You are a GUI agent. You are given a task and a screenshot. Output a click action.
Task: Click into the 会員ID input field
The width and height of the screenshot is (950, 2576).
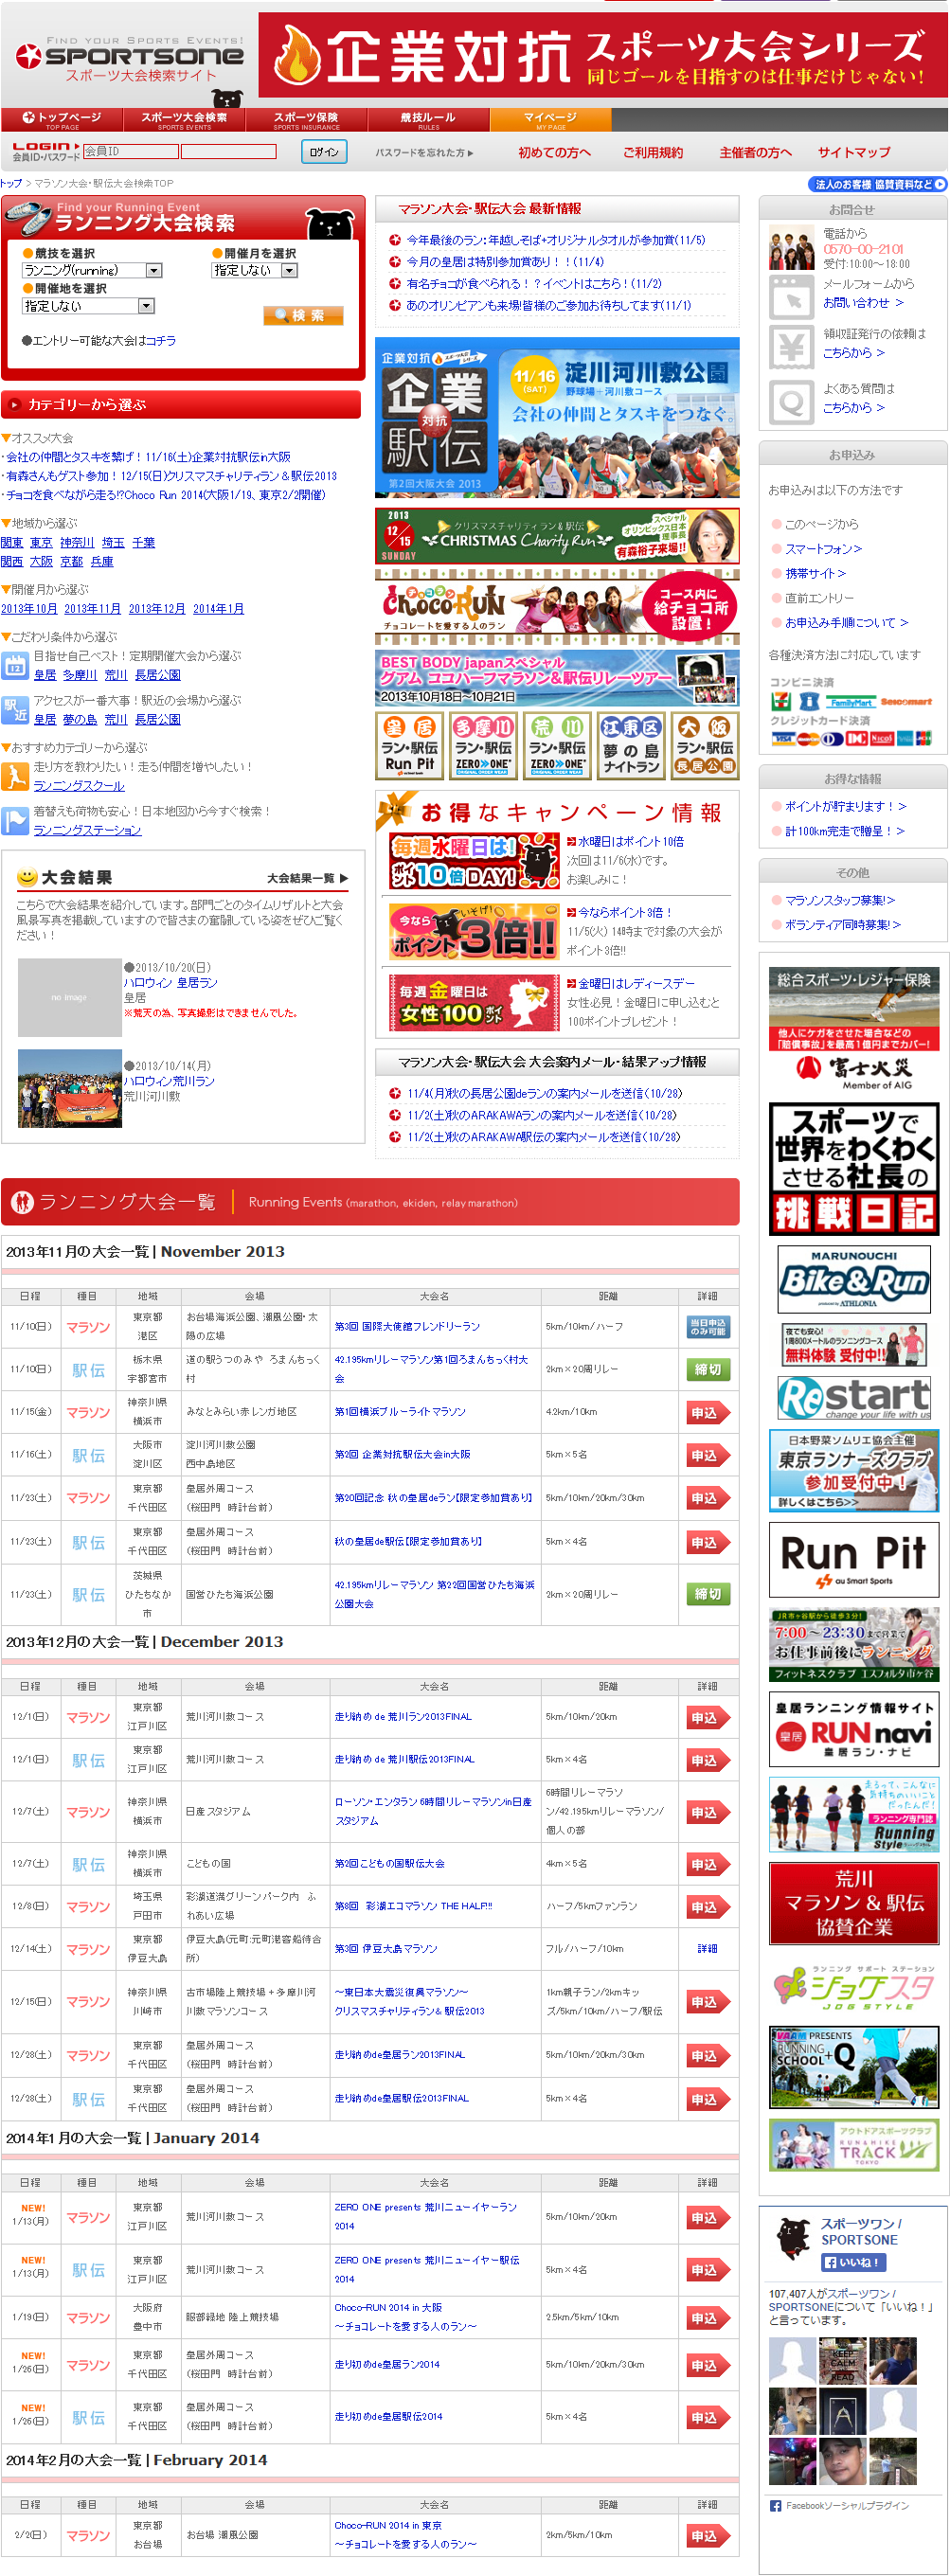point(130,151)
